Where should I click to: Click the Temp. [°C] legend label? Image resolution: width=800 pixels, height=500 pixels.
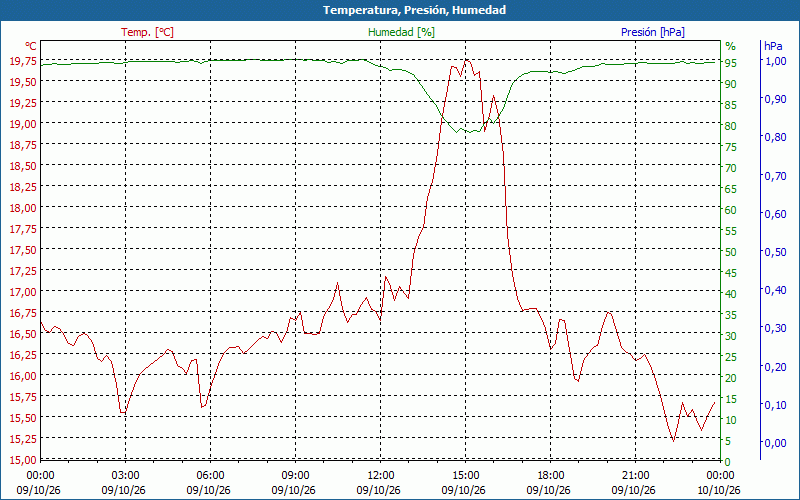click(147, 32)
